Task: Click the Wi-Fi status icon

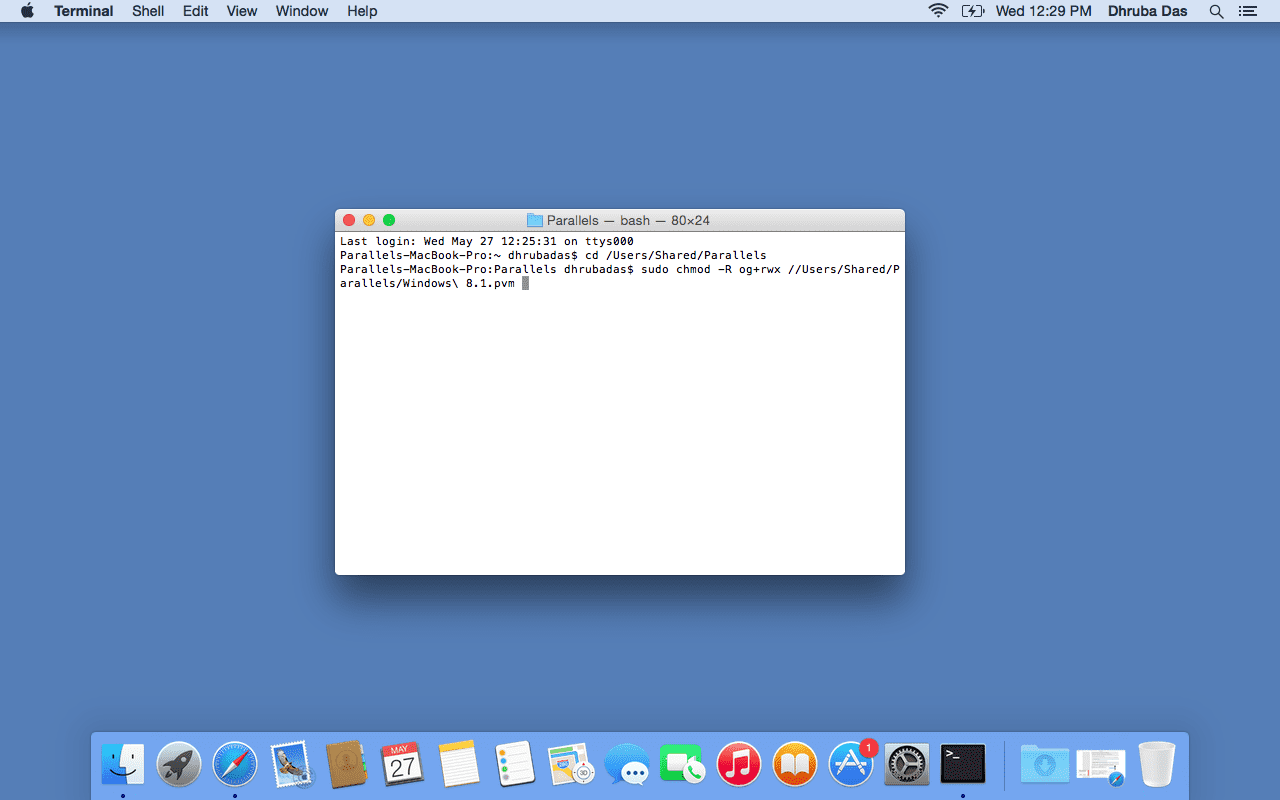Action: (x=938, y=11)
